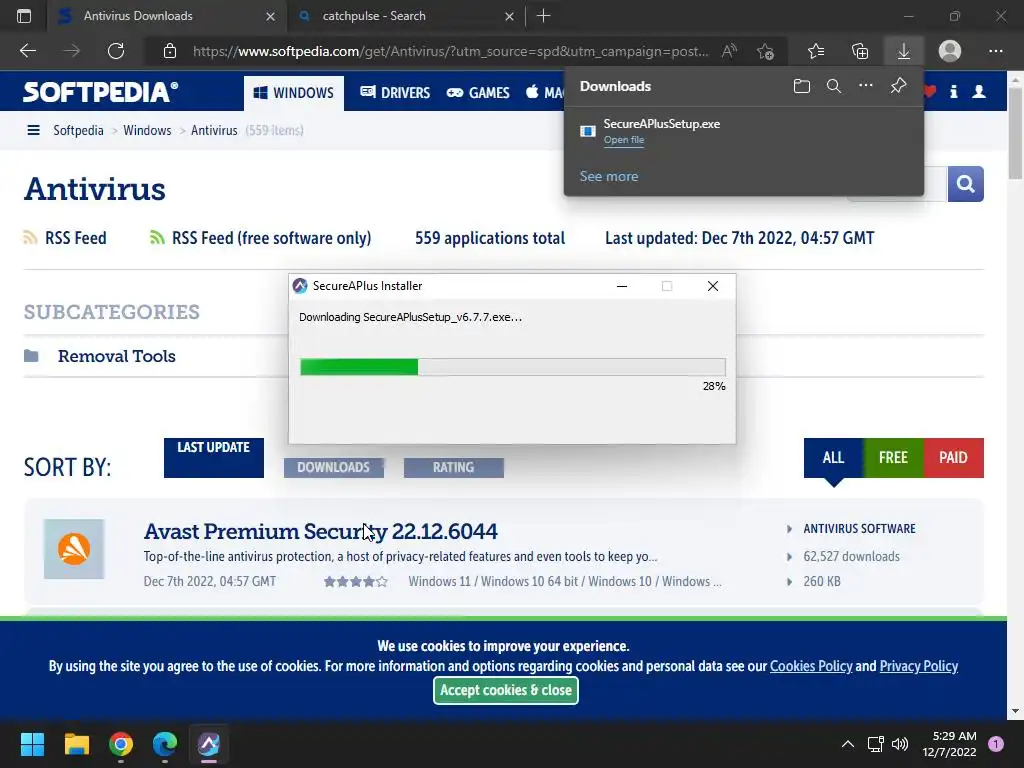
Task: Click ANTIVIRUS SOFTWARE category label
Action: pos(859,528)
